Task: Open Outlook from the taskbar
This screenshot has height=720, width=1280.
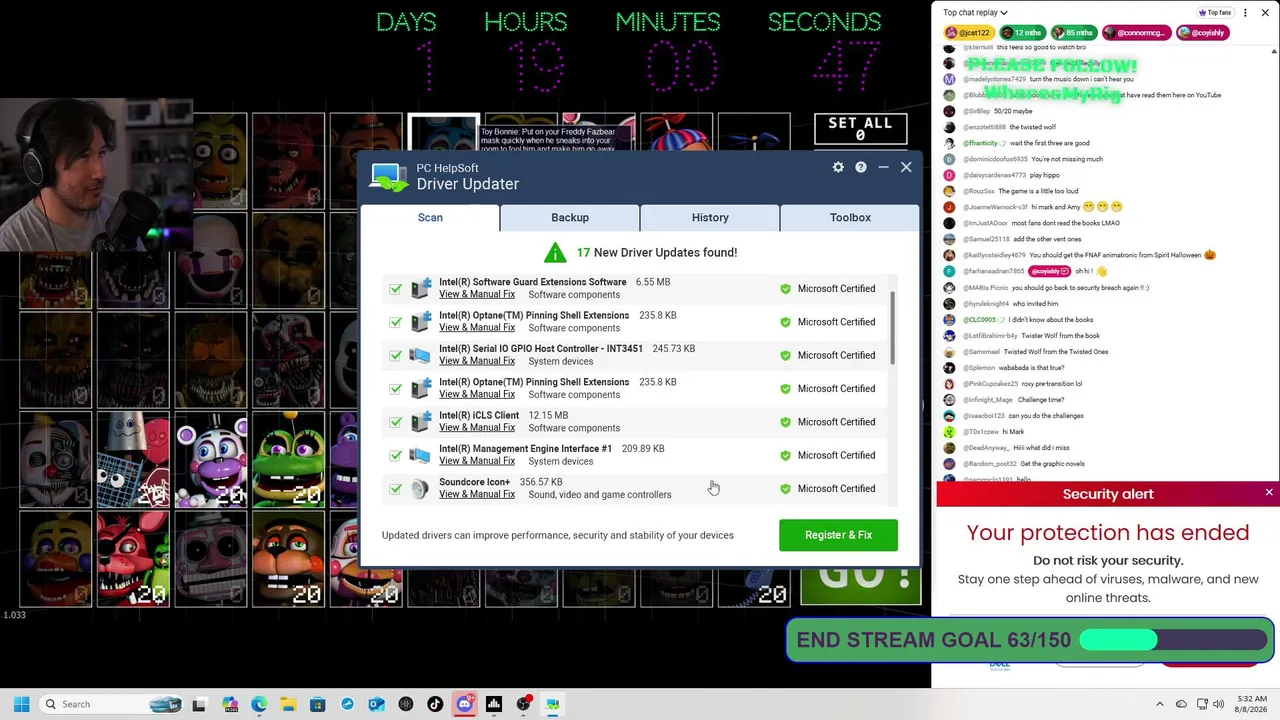Action: click(x=376, y=704)
